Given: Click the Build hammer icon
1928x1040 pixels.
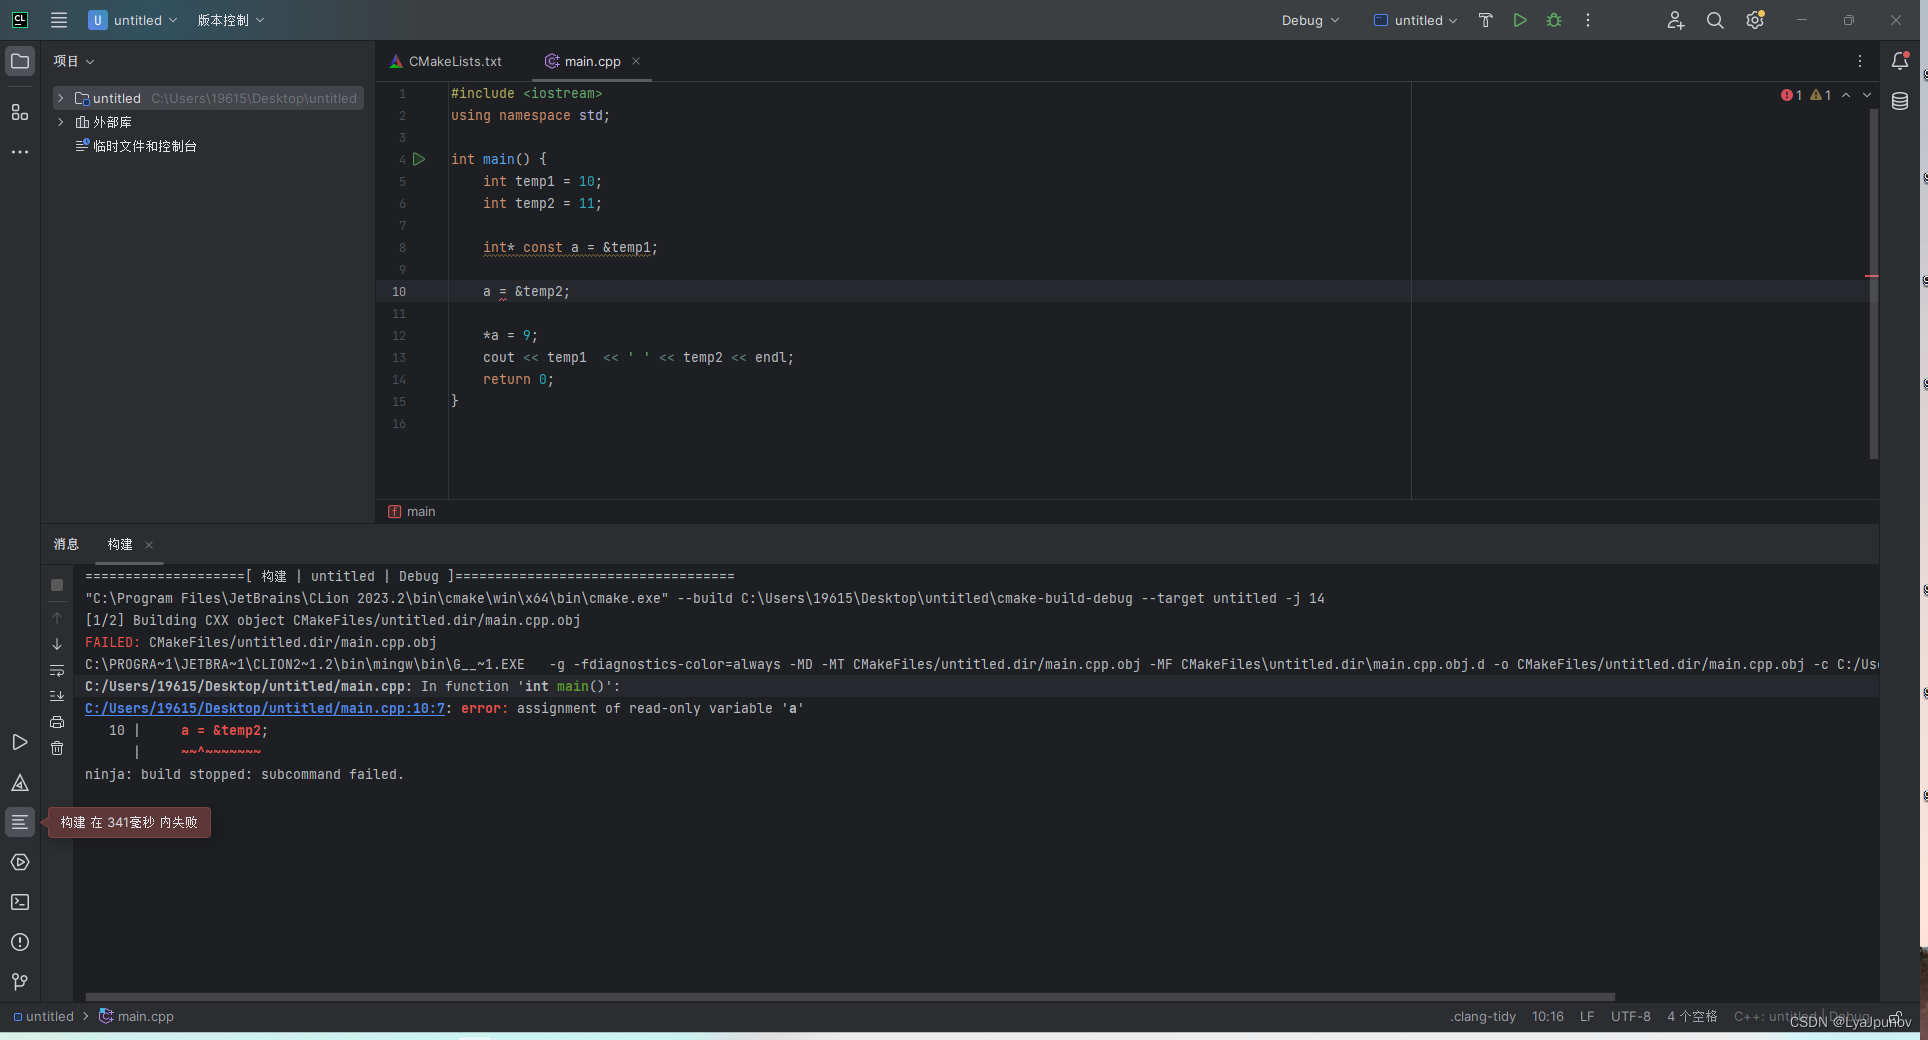Looking at the screenshot, I should click(x=1486, y=20).
